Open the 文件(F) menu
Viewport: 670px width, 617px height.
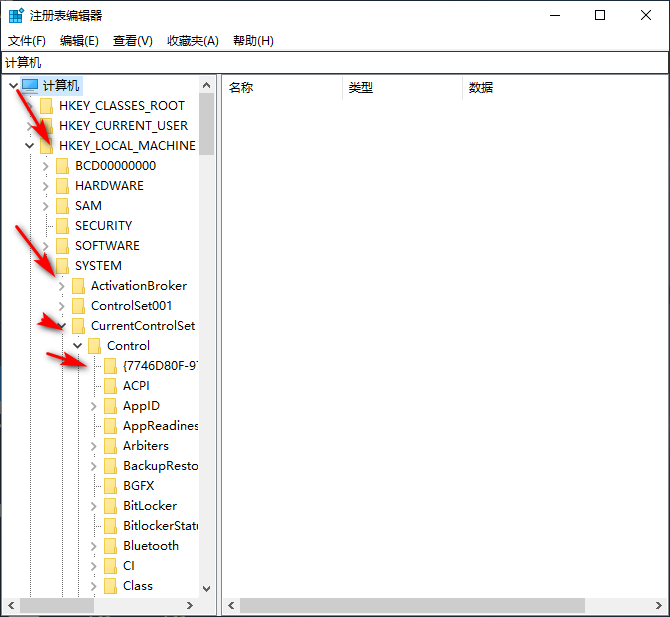click(x=27, y=41)
